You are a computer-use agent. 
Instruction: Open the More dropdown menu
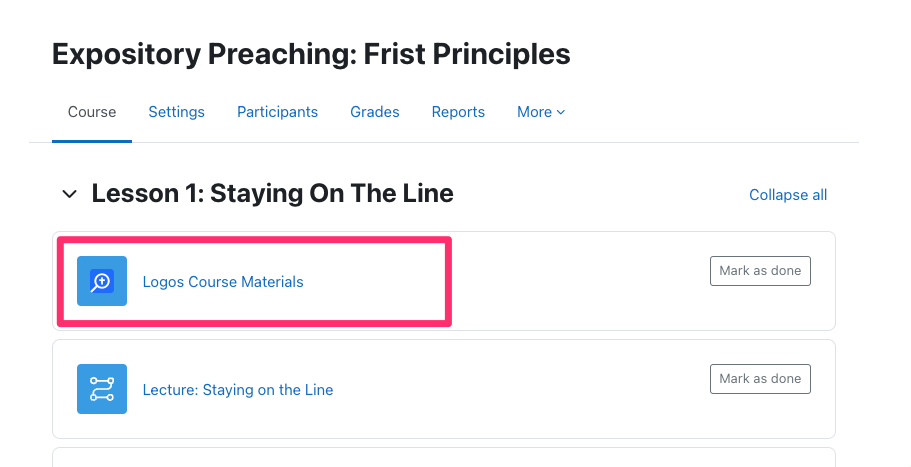coord(541,112)
